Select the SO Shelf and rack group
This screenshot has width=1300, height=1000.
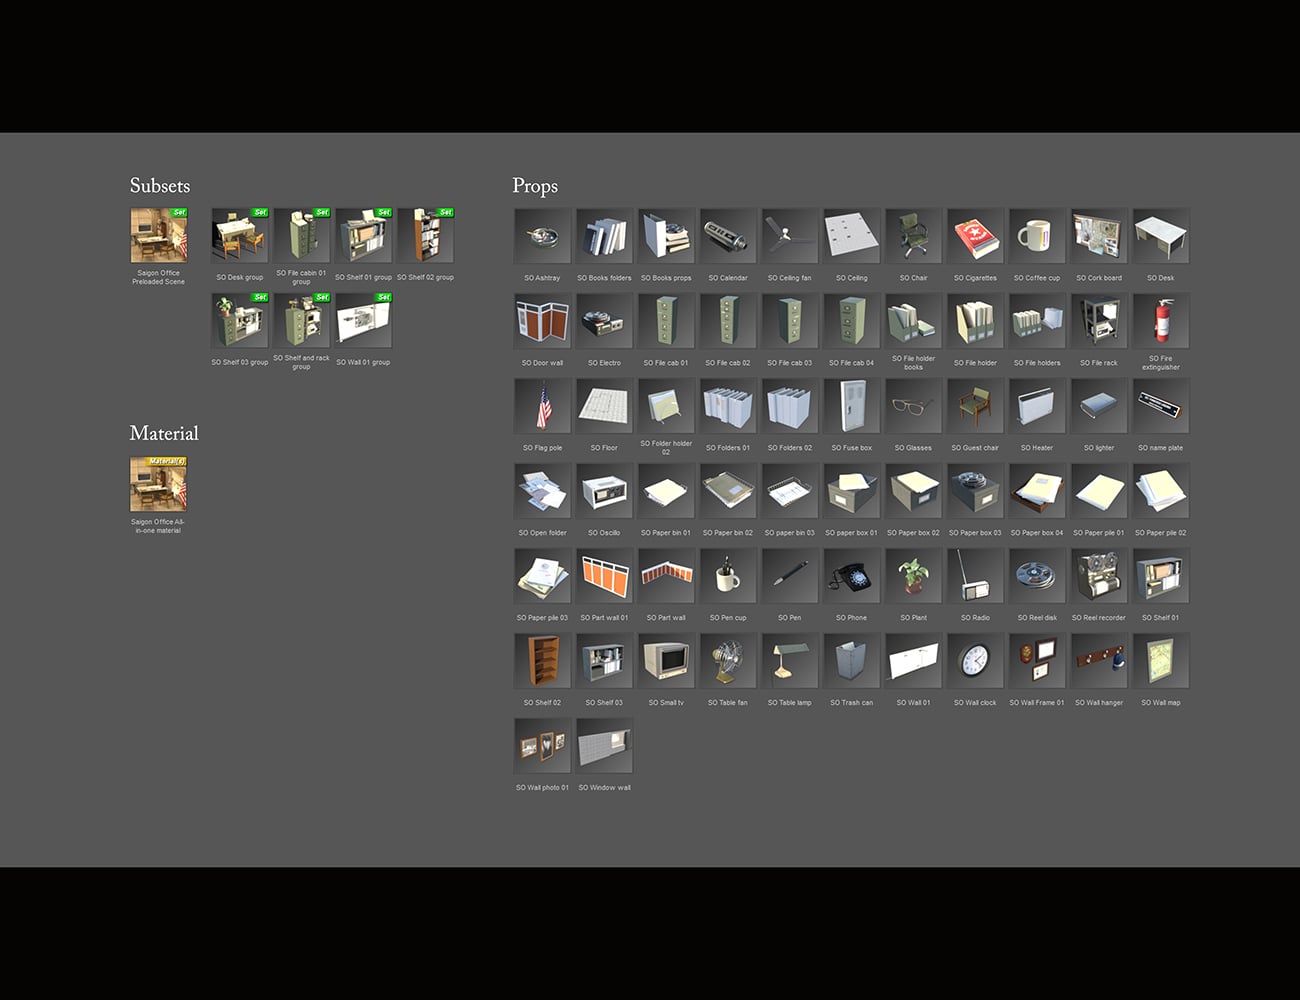[301, 321]
